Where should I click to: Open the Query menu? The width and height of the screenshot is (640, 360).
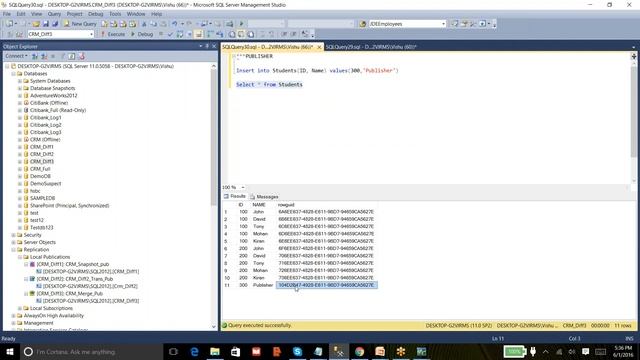coord(54,14)
